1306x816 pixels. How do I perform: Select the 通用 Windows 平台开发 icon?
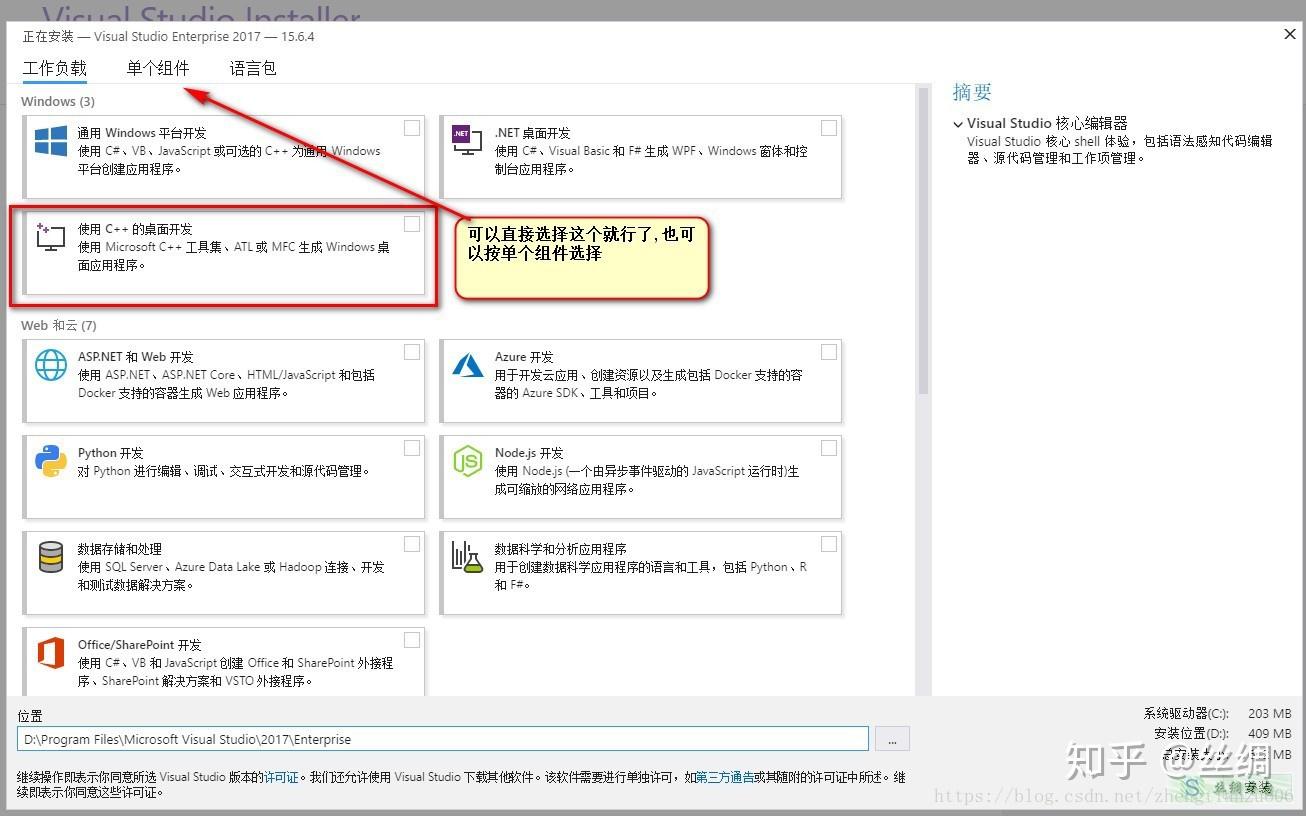coord(50,140)
